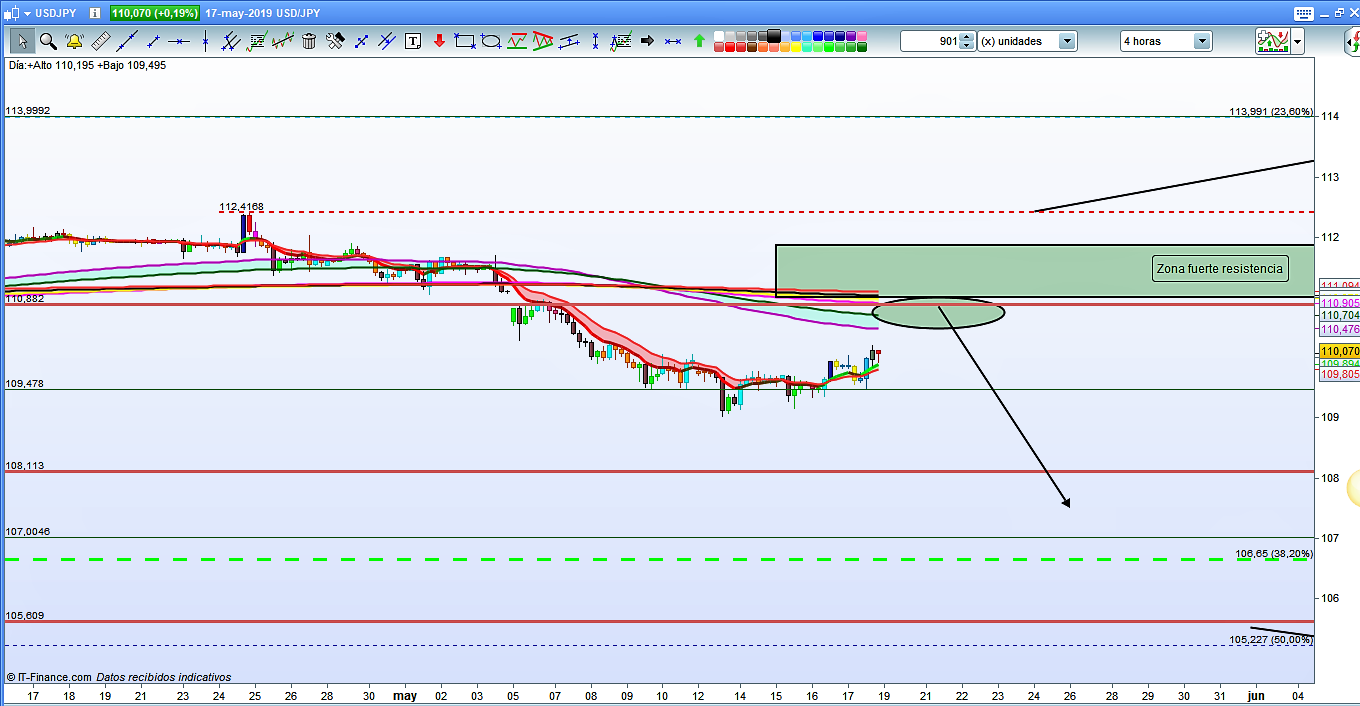The width and height of the screenshot is (1360, 706).
Task: Select the ruler measurement tool
Action: (100, 41)
